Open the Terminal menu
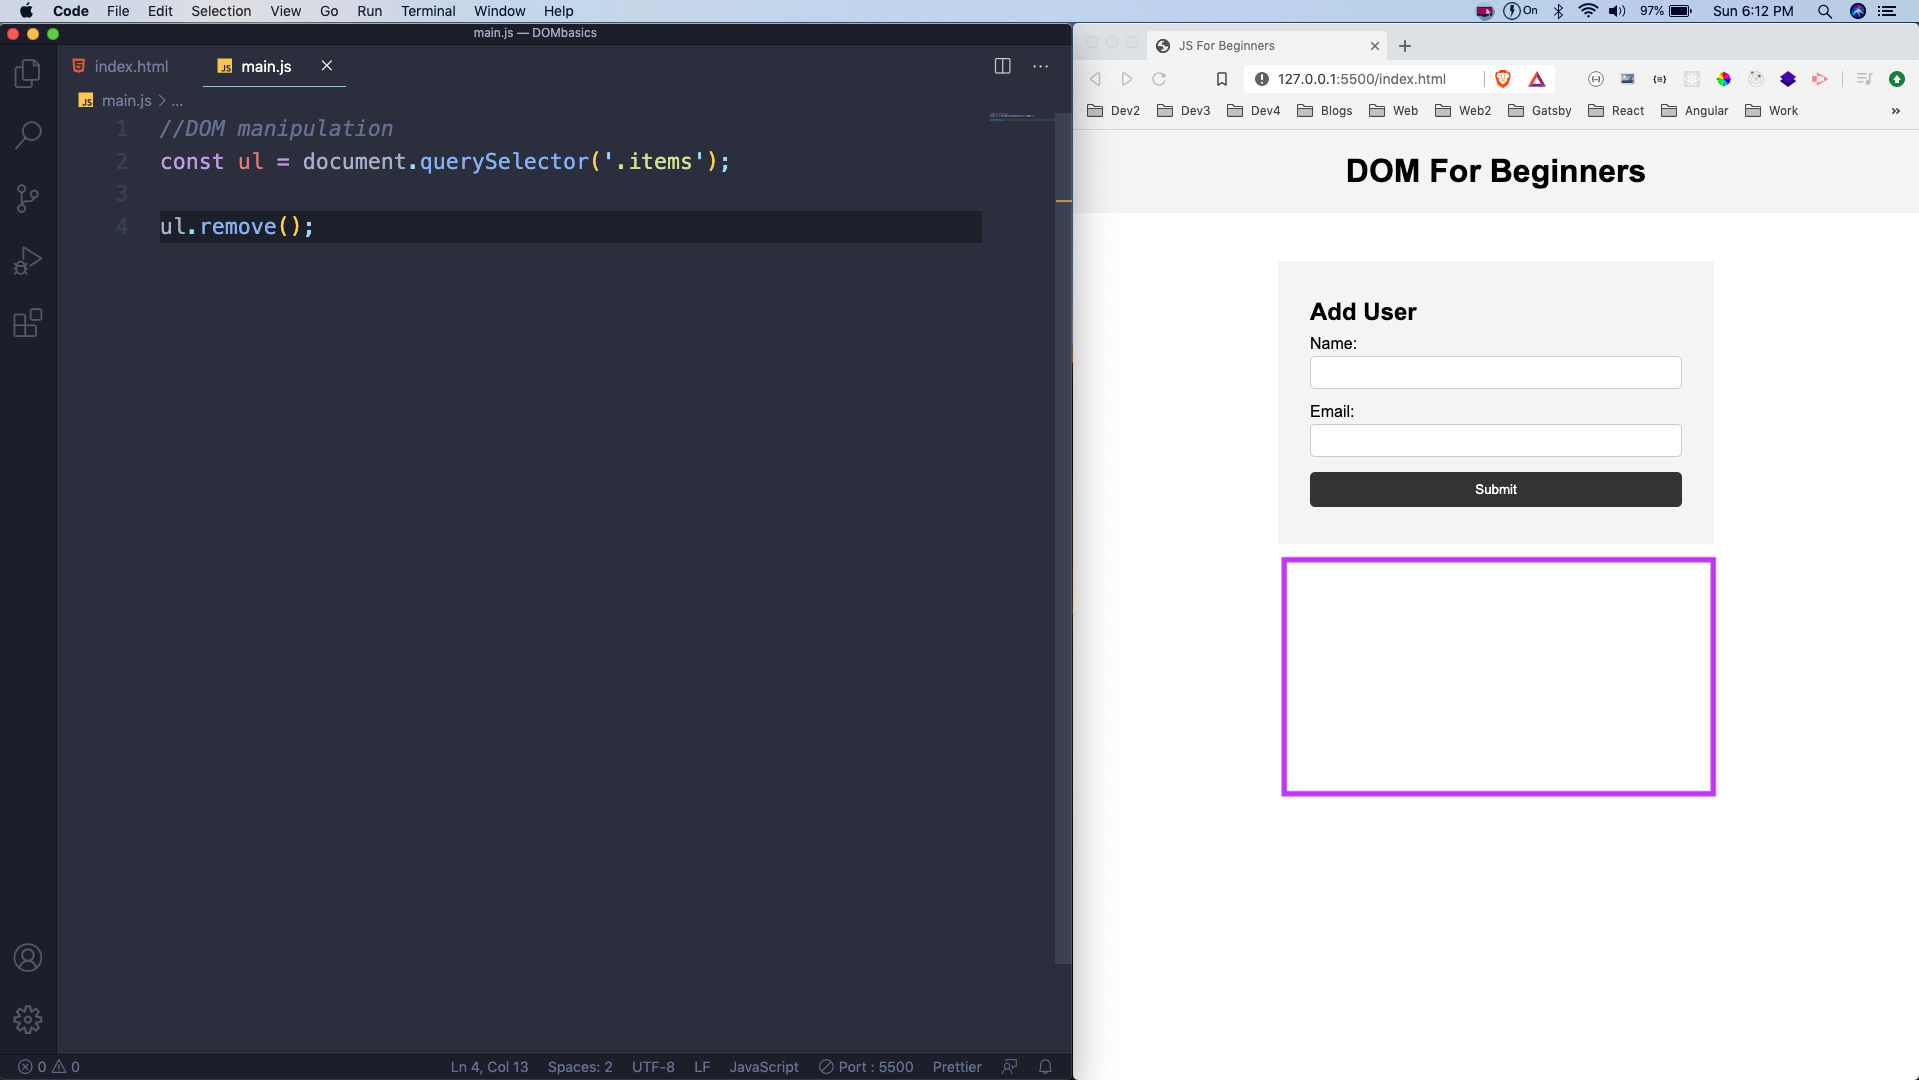The height and width of the screenshot is (1080, 1919). pos(428,11)
